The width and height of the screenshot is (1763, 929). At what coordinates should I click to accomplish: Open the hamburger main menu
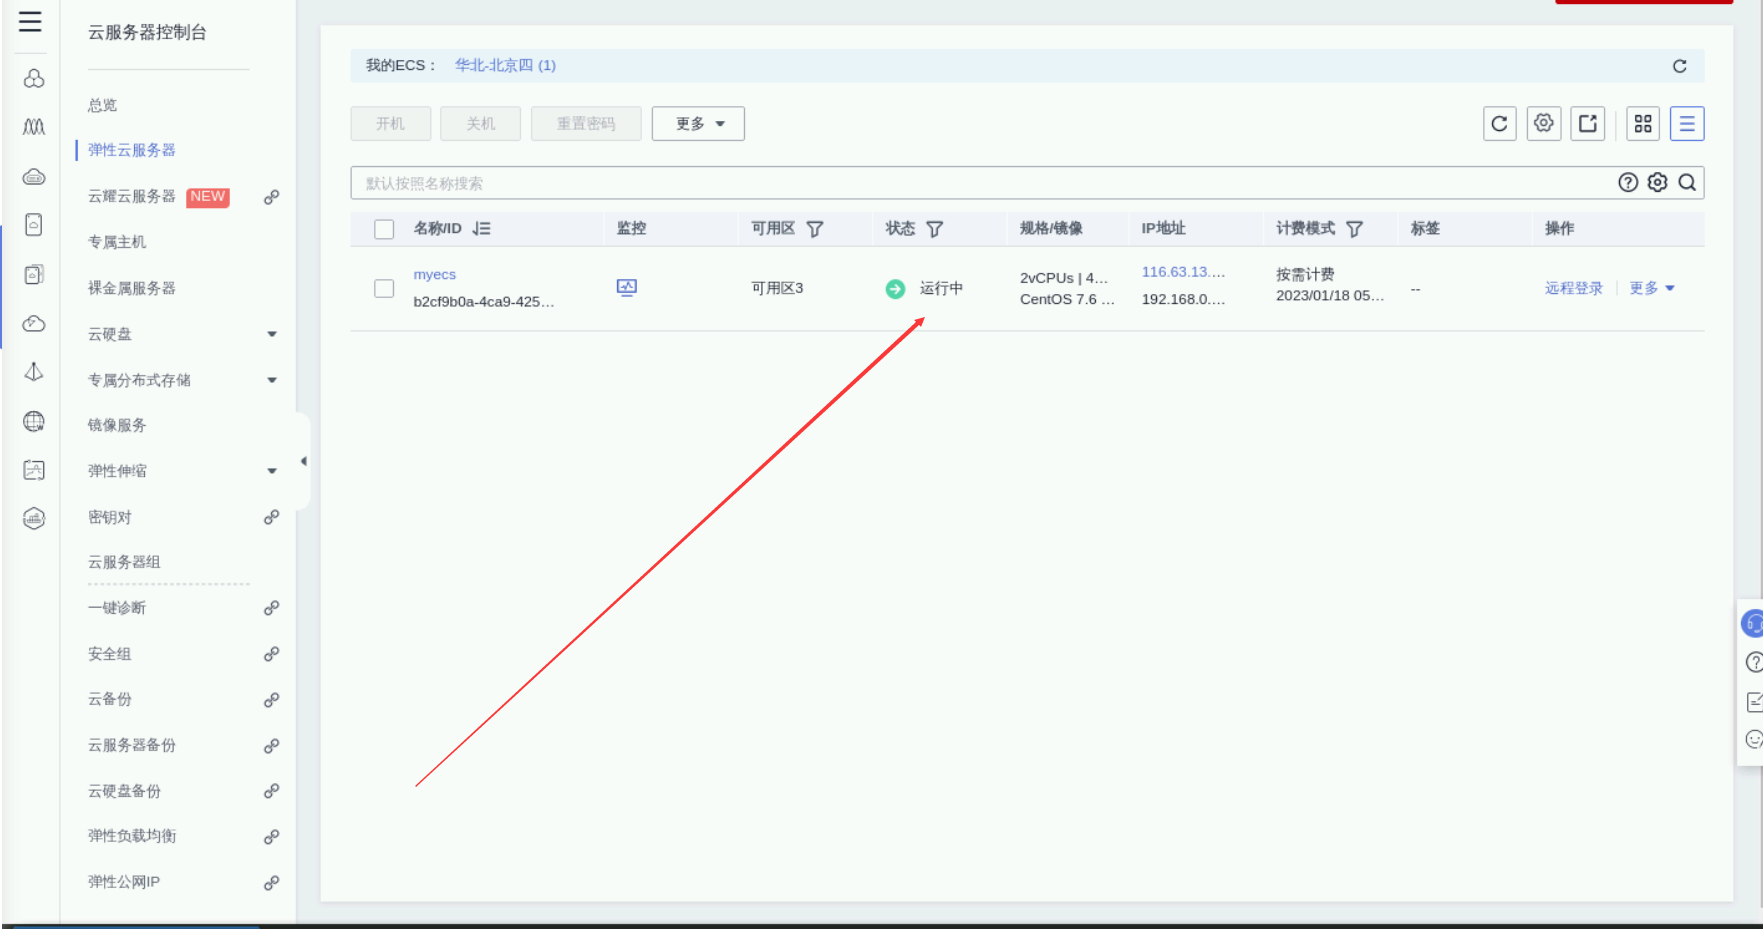(x=30, y=22)
